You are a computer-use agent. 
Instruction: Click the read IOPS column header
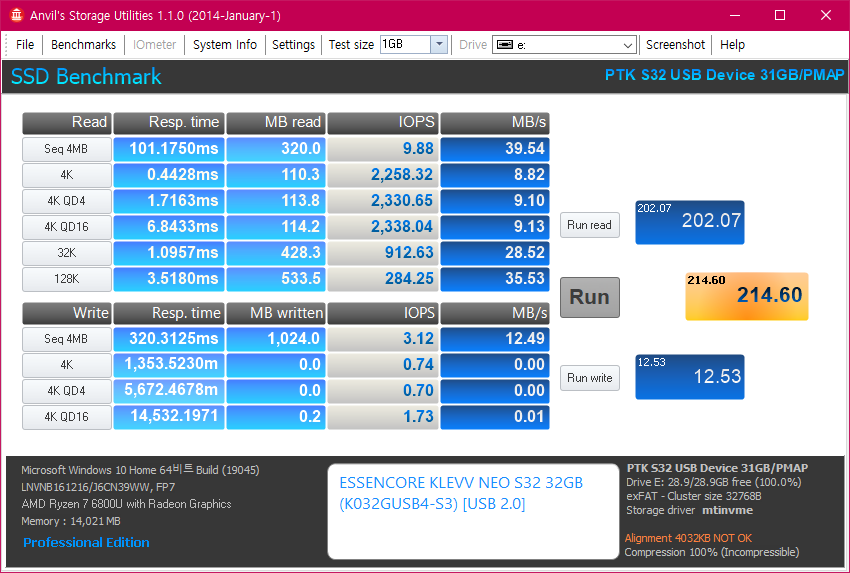tap(383, 123)
